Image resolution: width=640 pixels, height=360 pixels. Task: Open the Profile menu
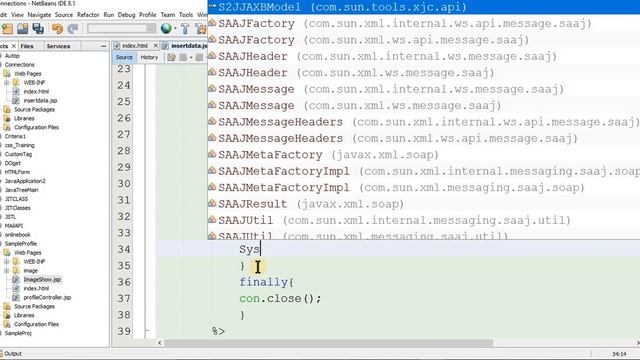(x=147, y=15)
